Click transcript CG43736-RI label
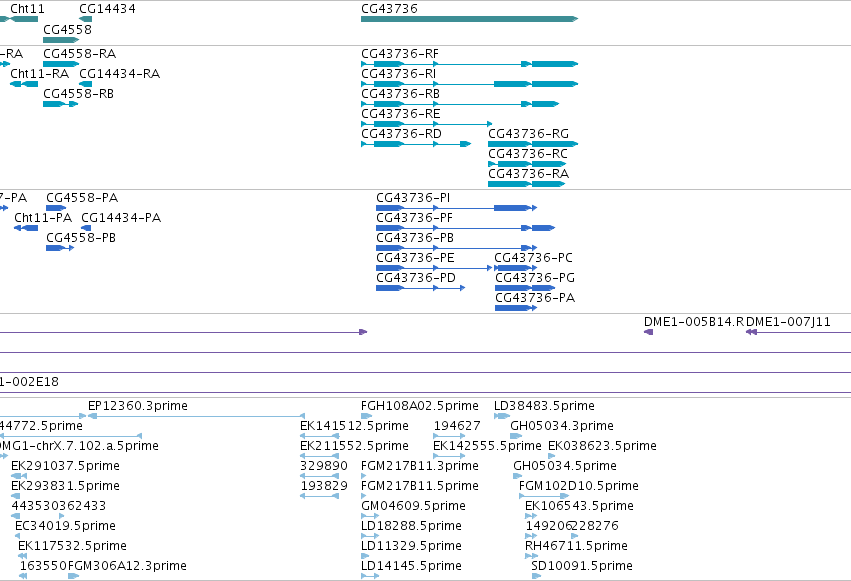This screenshot has width=851, height=581. [398, 74]
